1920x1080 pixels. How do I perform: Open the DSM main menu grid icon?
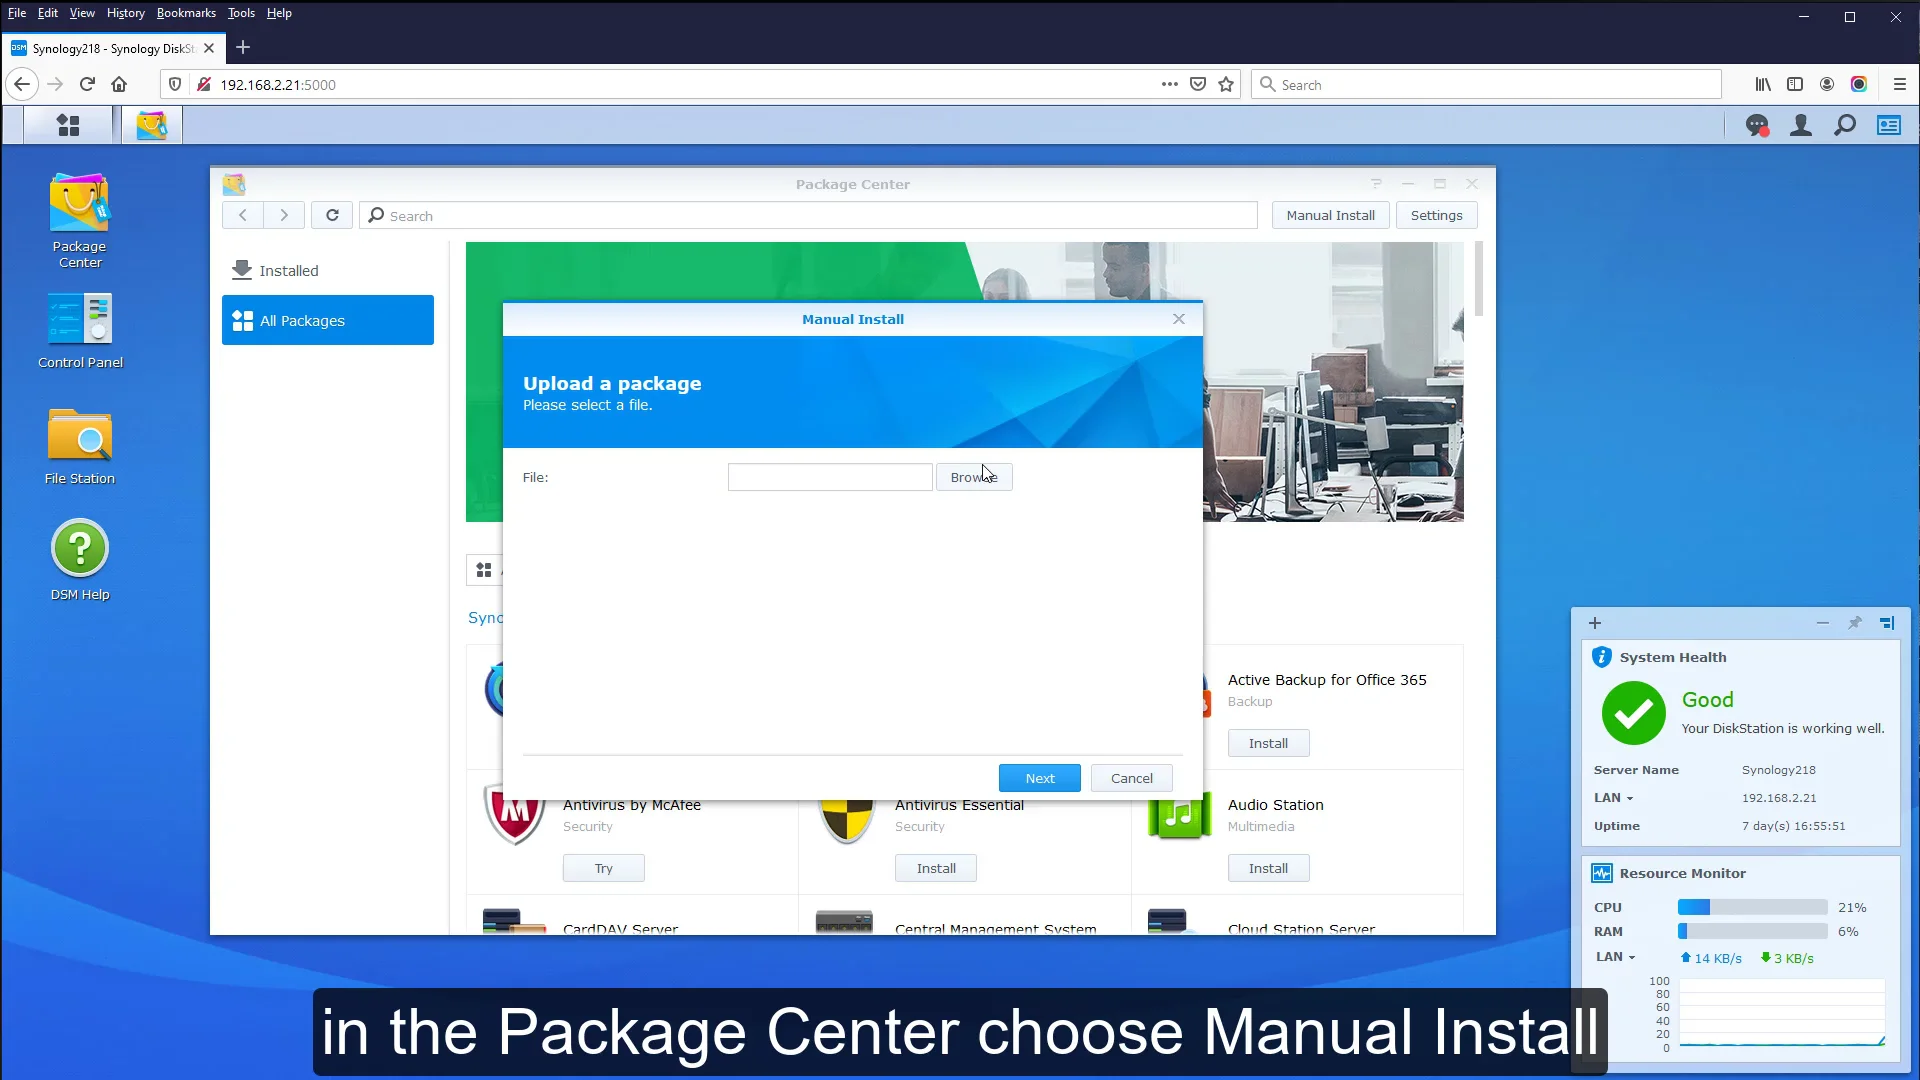[66, 124]
